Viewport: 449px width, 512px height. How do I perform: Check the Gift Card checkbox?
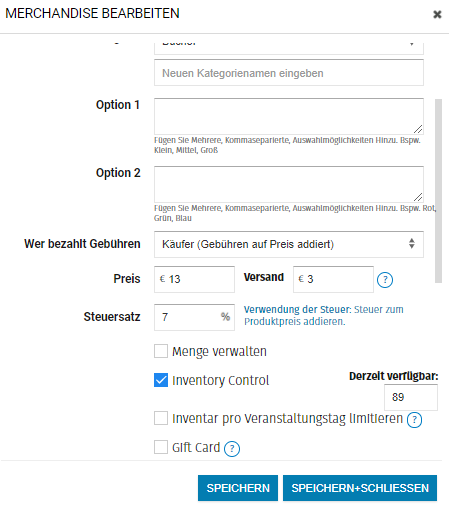coord(161,447)
